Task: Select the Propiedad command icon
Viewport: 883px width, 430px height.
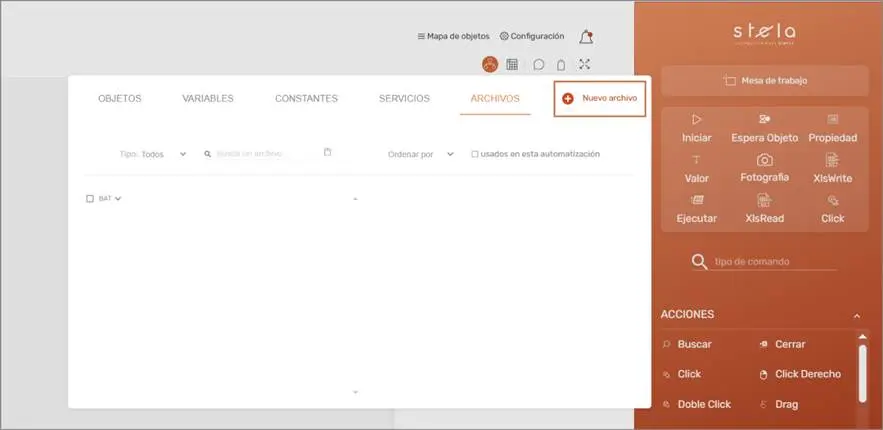Action: [833, 119]
